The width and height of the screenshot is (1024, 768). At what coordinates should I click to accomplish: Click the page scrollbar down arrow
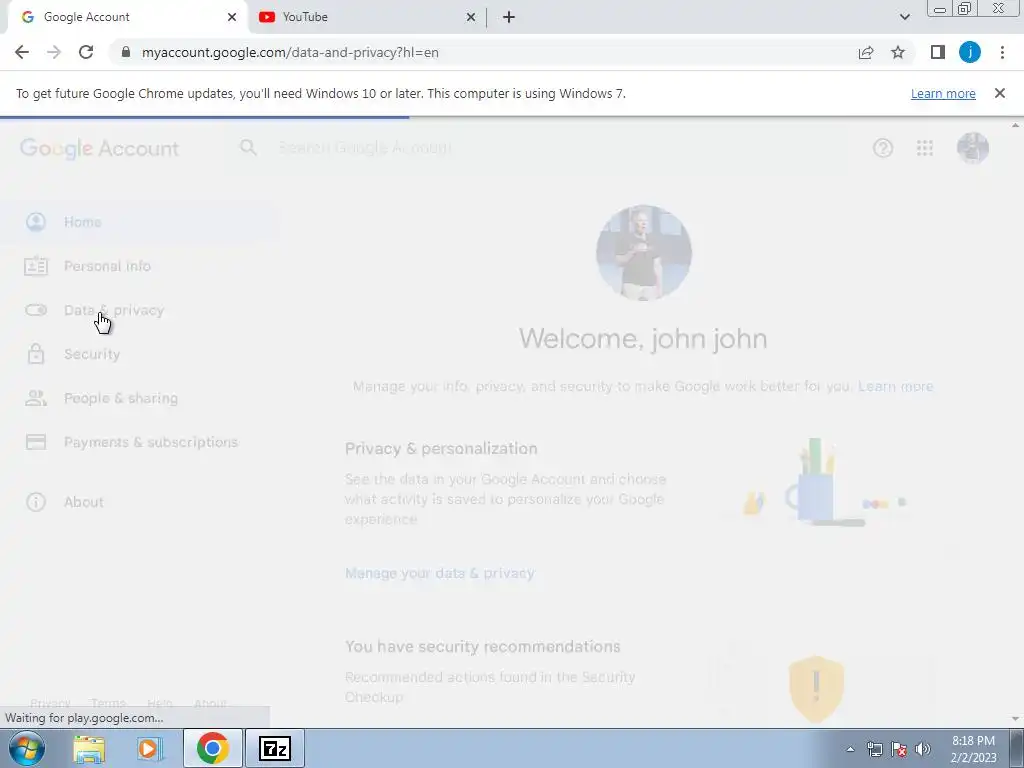point(1016,719)
